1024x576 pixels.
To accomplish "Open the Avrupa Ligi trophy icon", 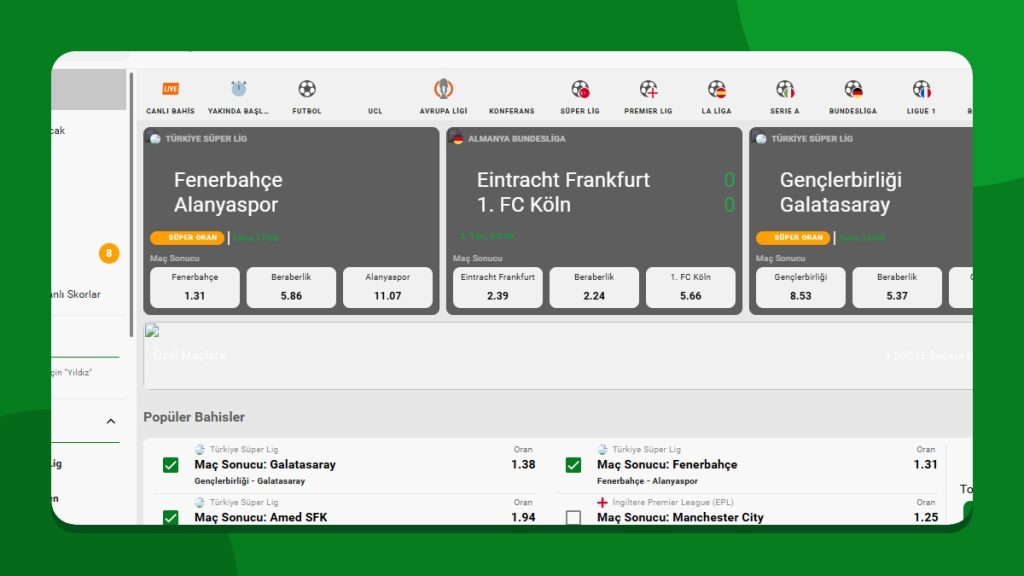I will click(x=443, y=89).
